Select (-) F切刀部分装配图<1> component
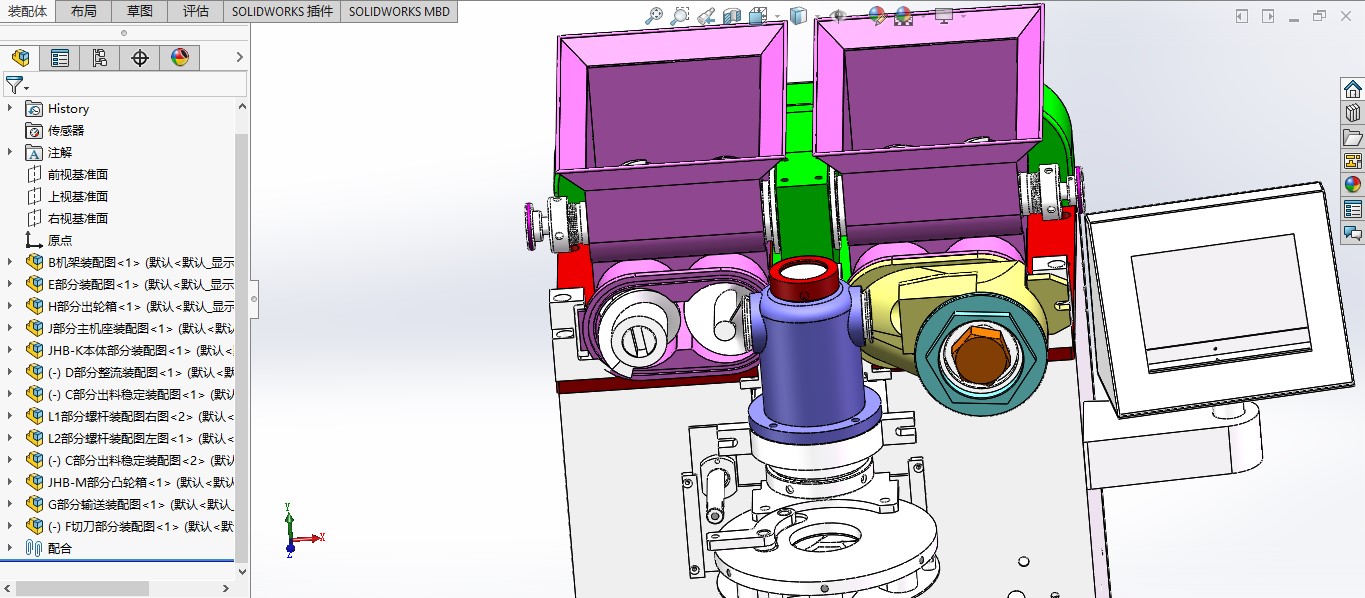This screenshot has width=1365, height=598. coord(128,526)
